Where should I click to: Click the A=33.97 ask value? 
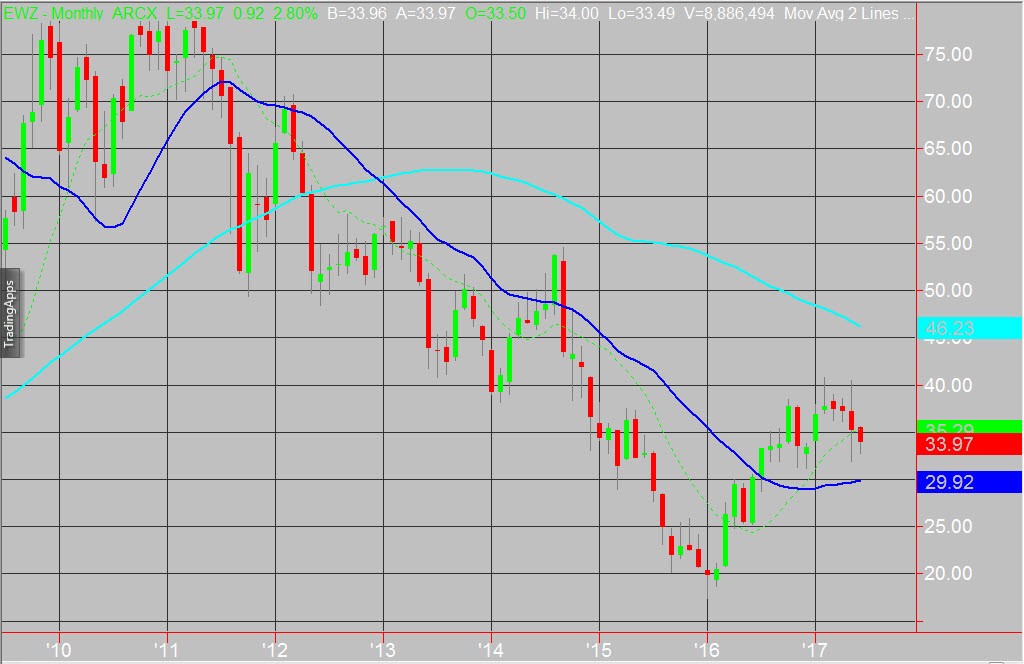pos(426,13)
